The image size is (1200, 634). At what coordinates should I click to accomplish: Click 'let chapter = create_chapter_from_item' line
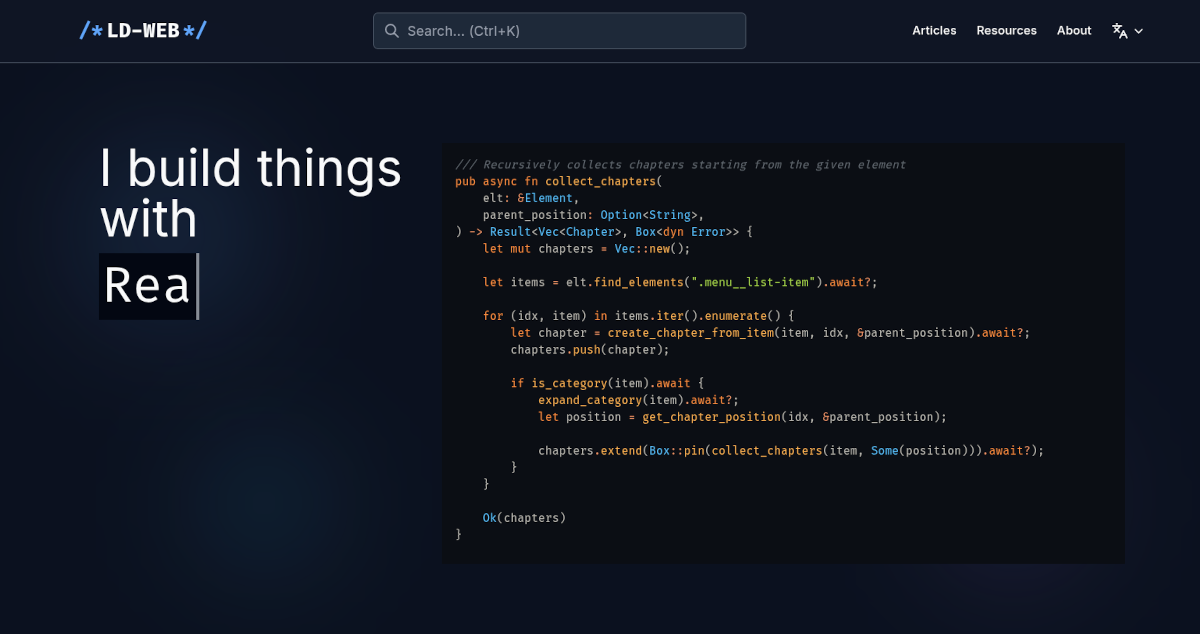(770, 333)
